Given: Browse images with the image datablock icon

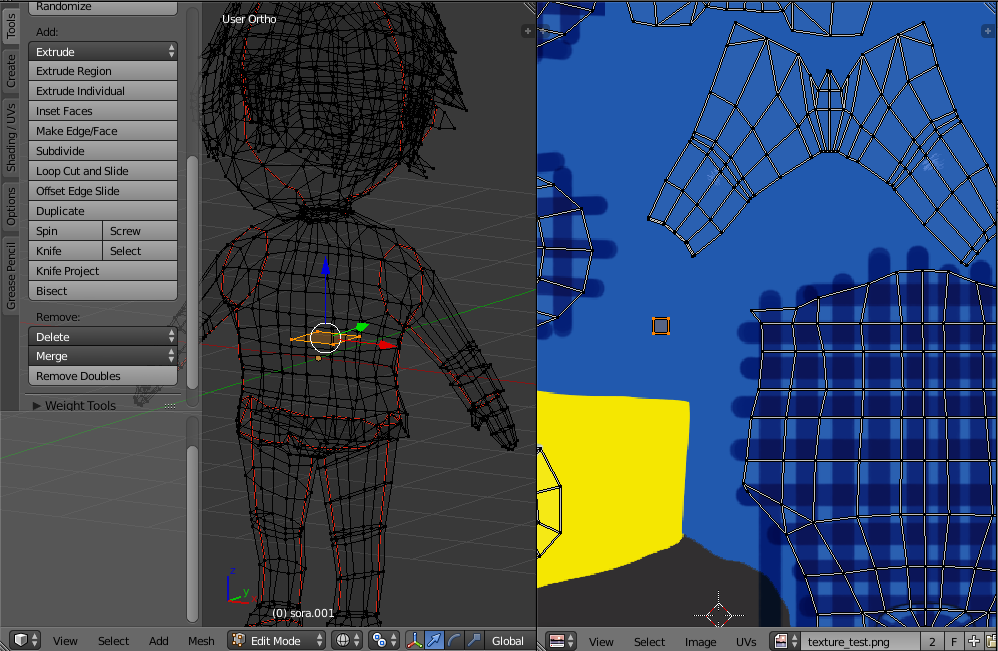Looking at the screenshot, I should tap(785, 641).
